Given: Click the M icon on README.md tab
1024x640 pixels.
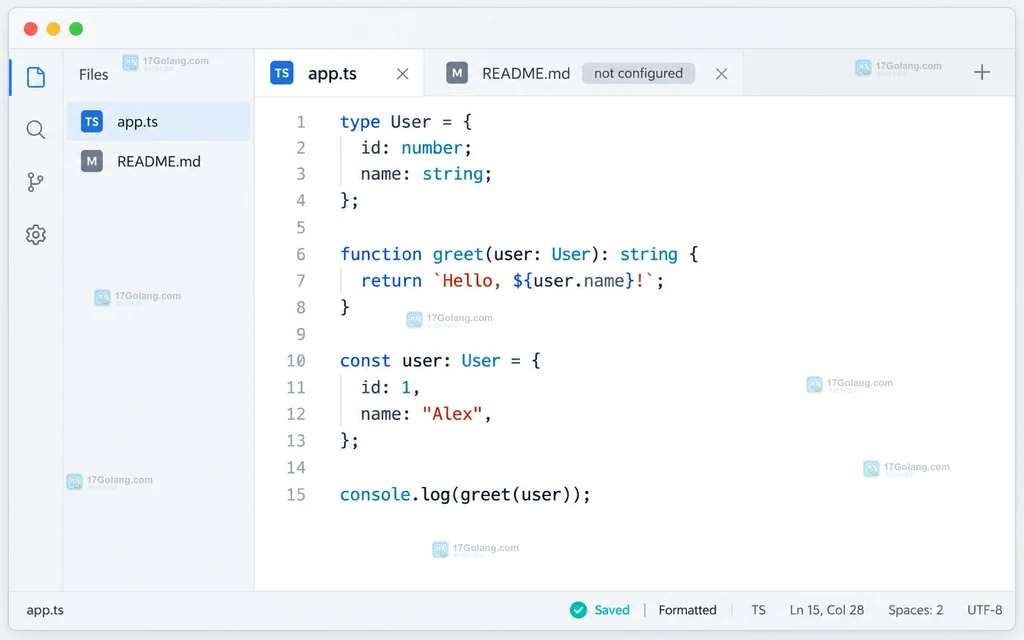Looking at the screenshot, I should pos(457,73).
